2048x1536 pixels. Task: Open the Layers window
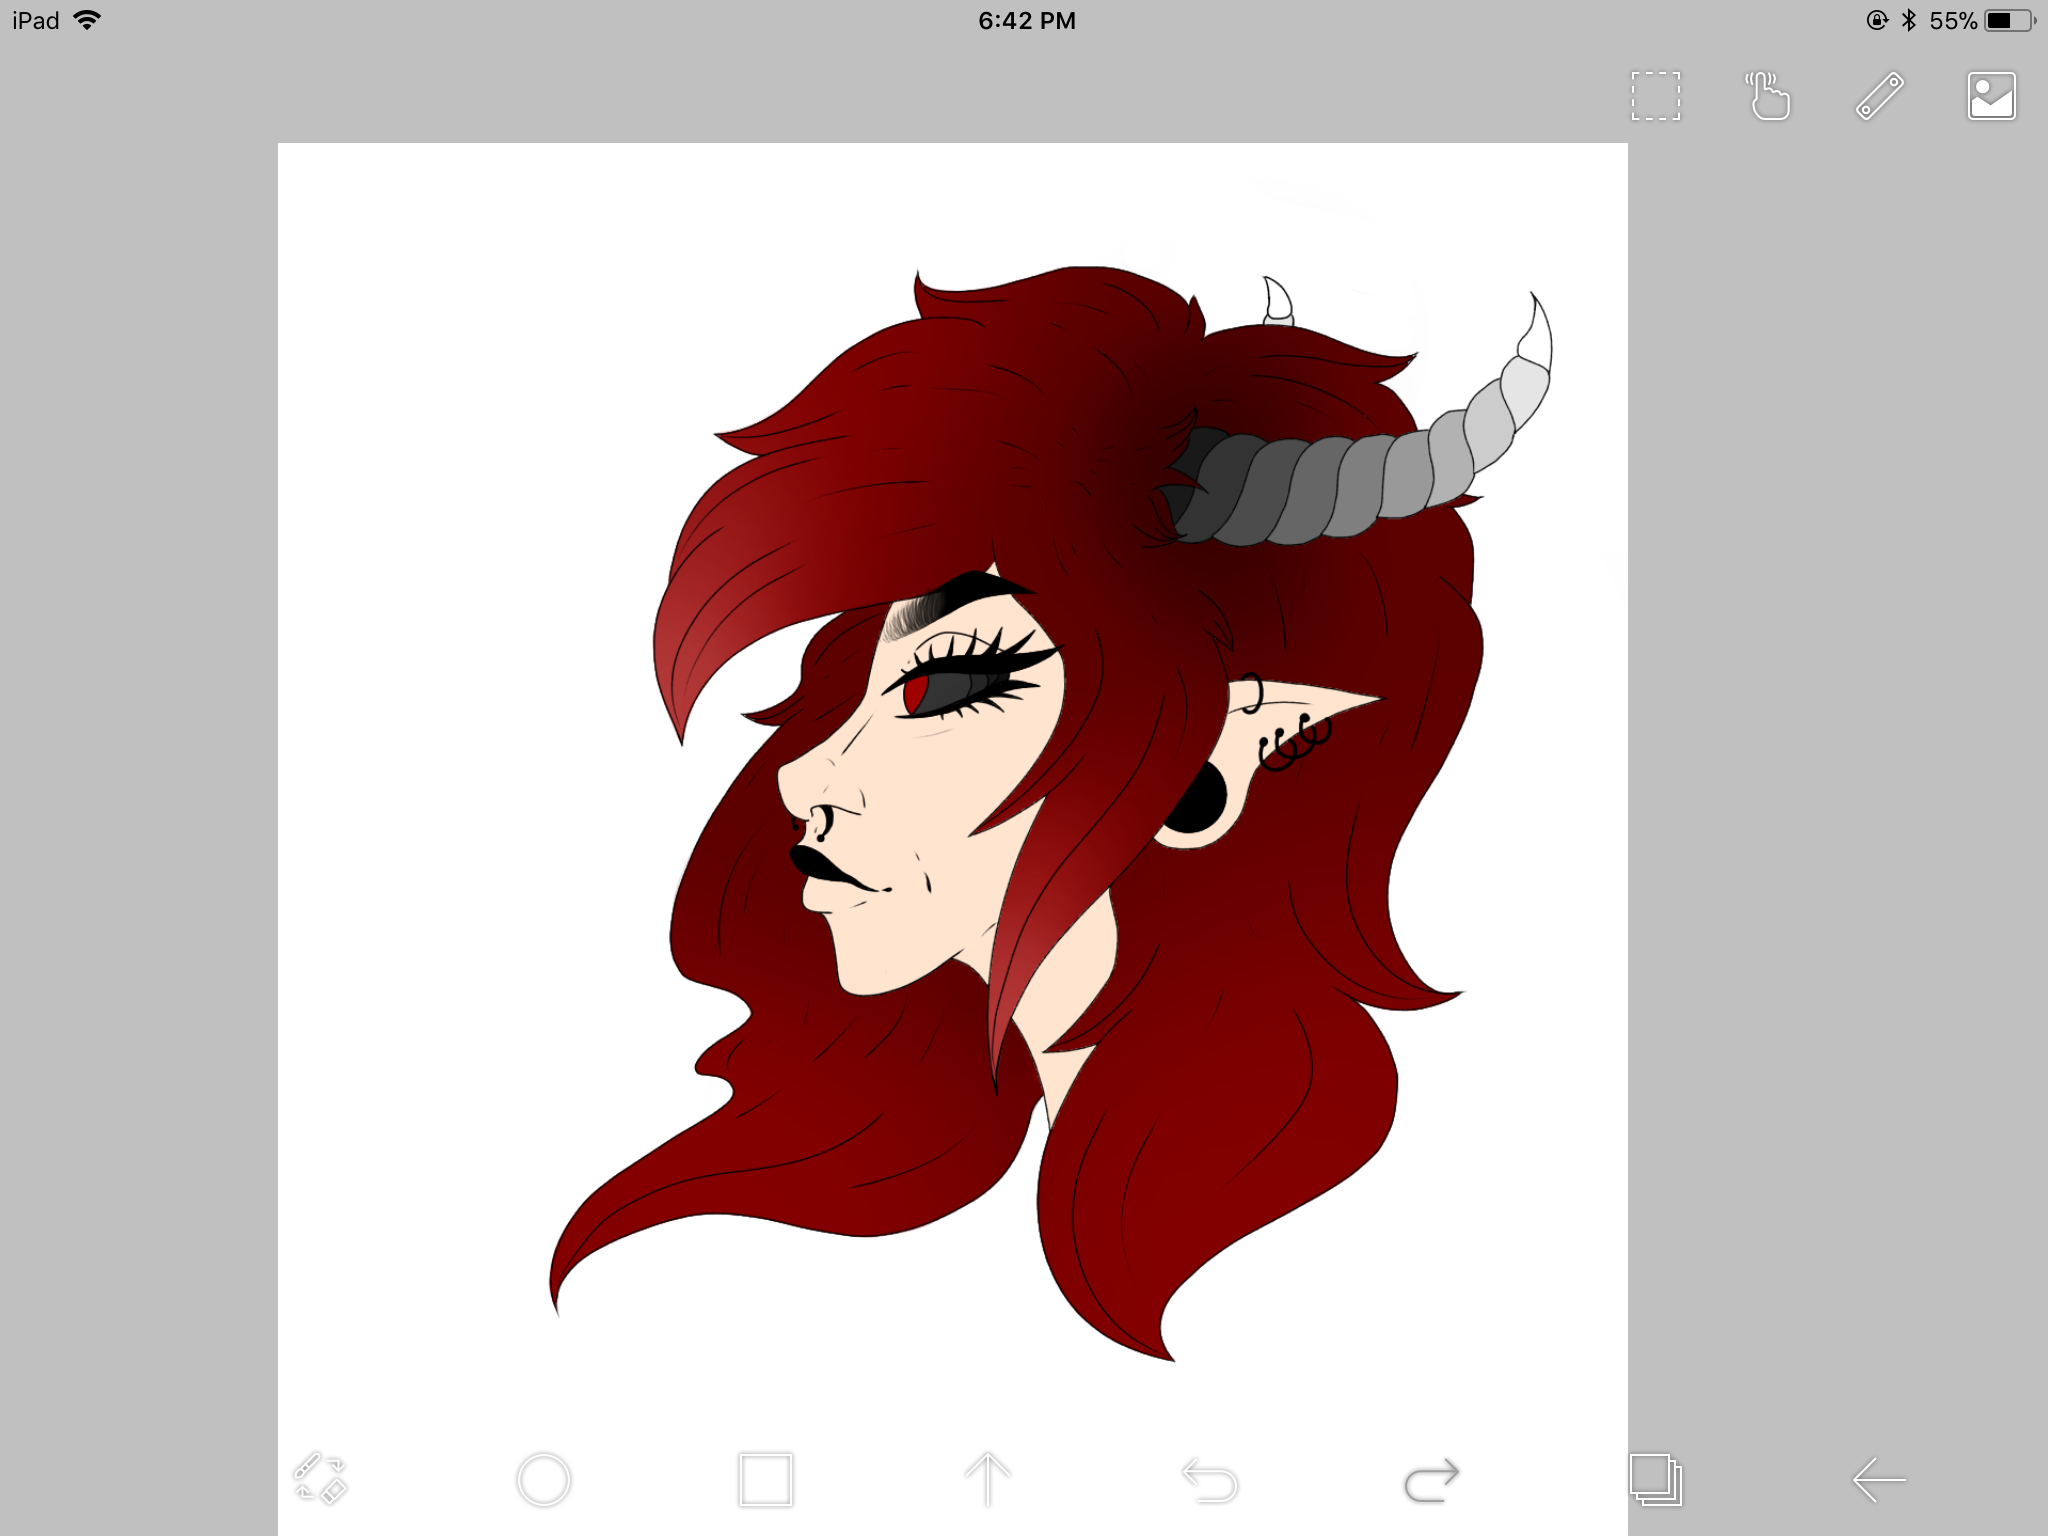[x=1656, y=1480]
